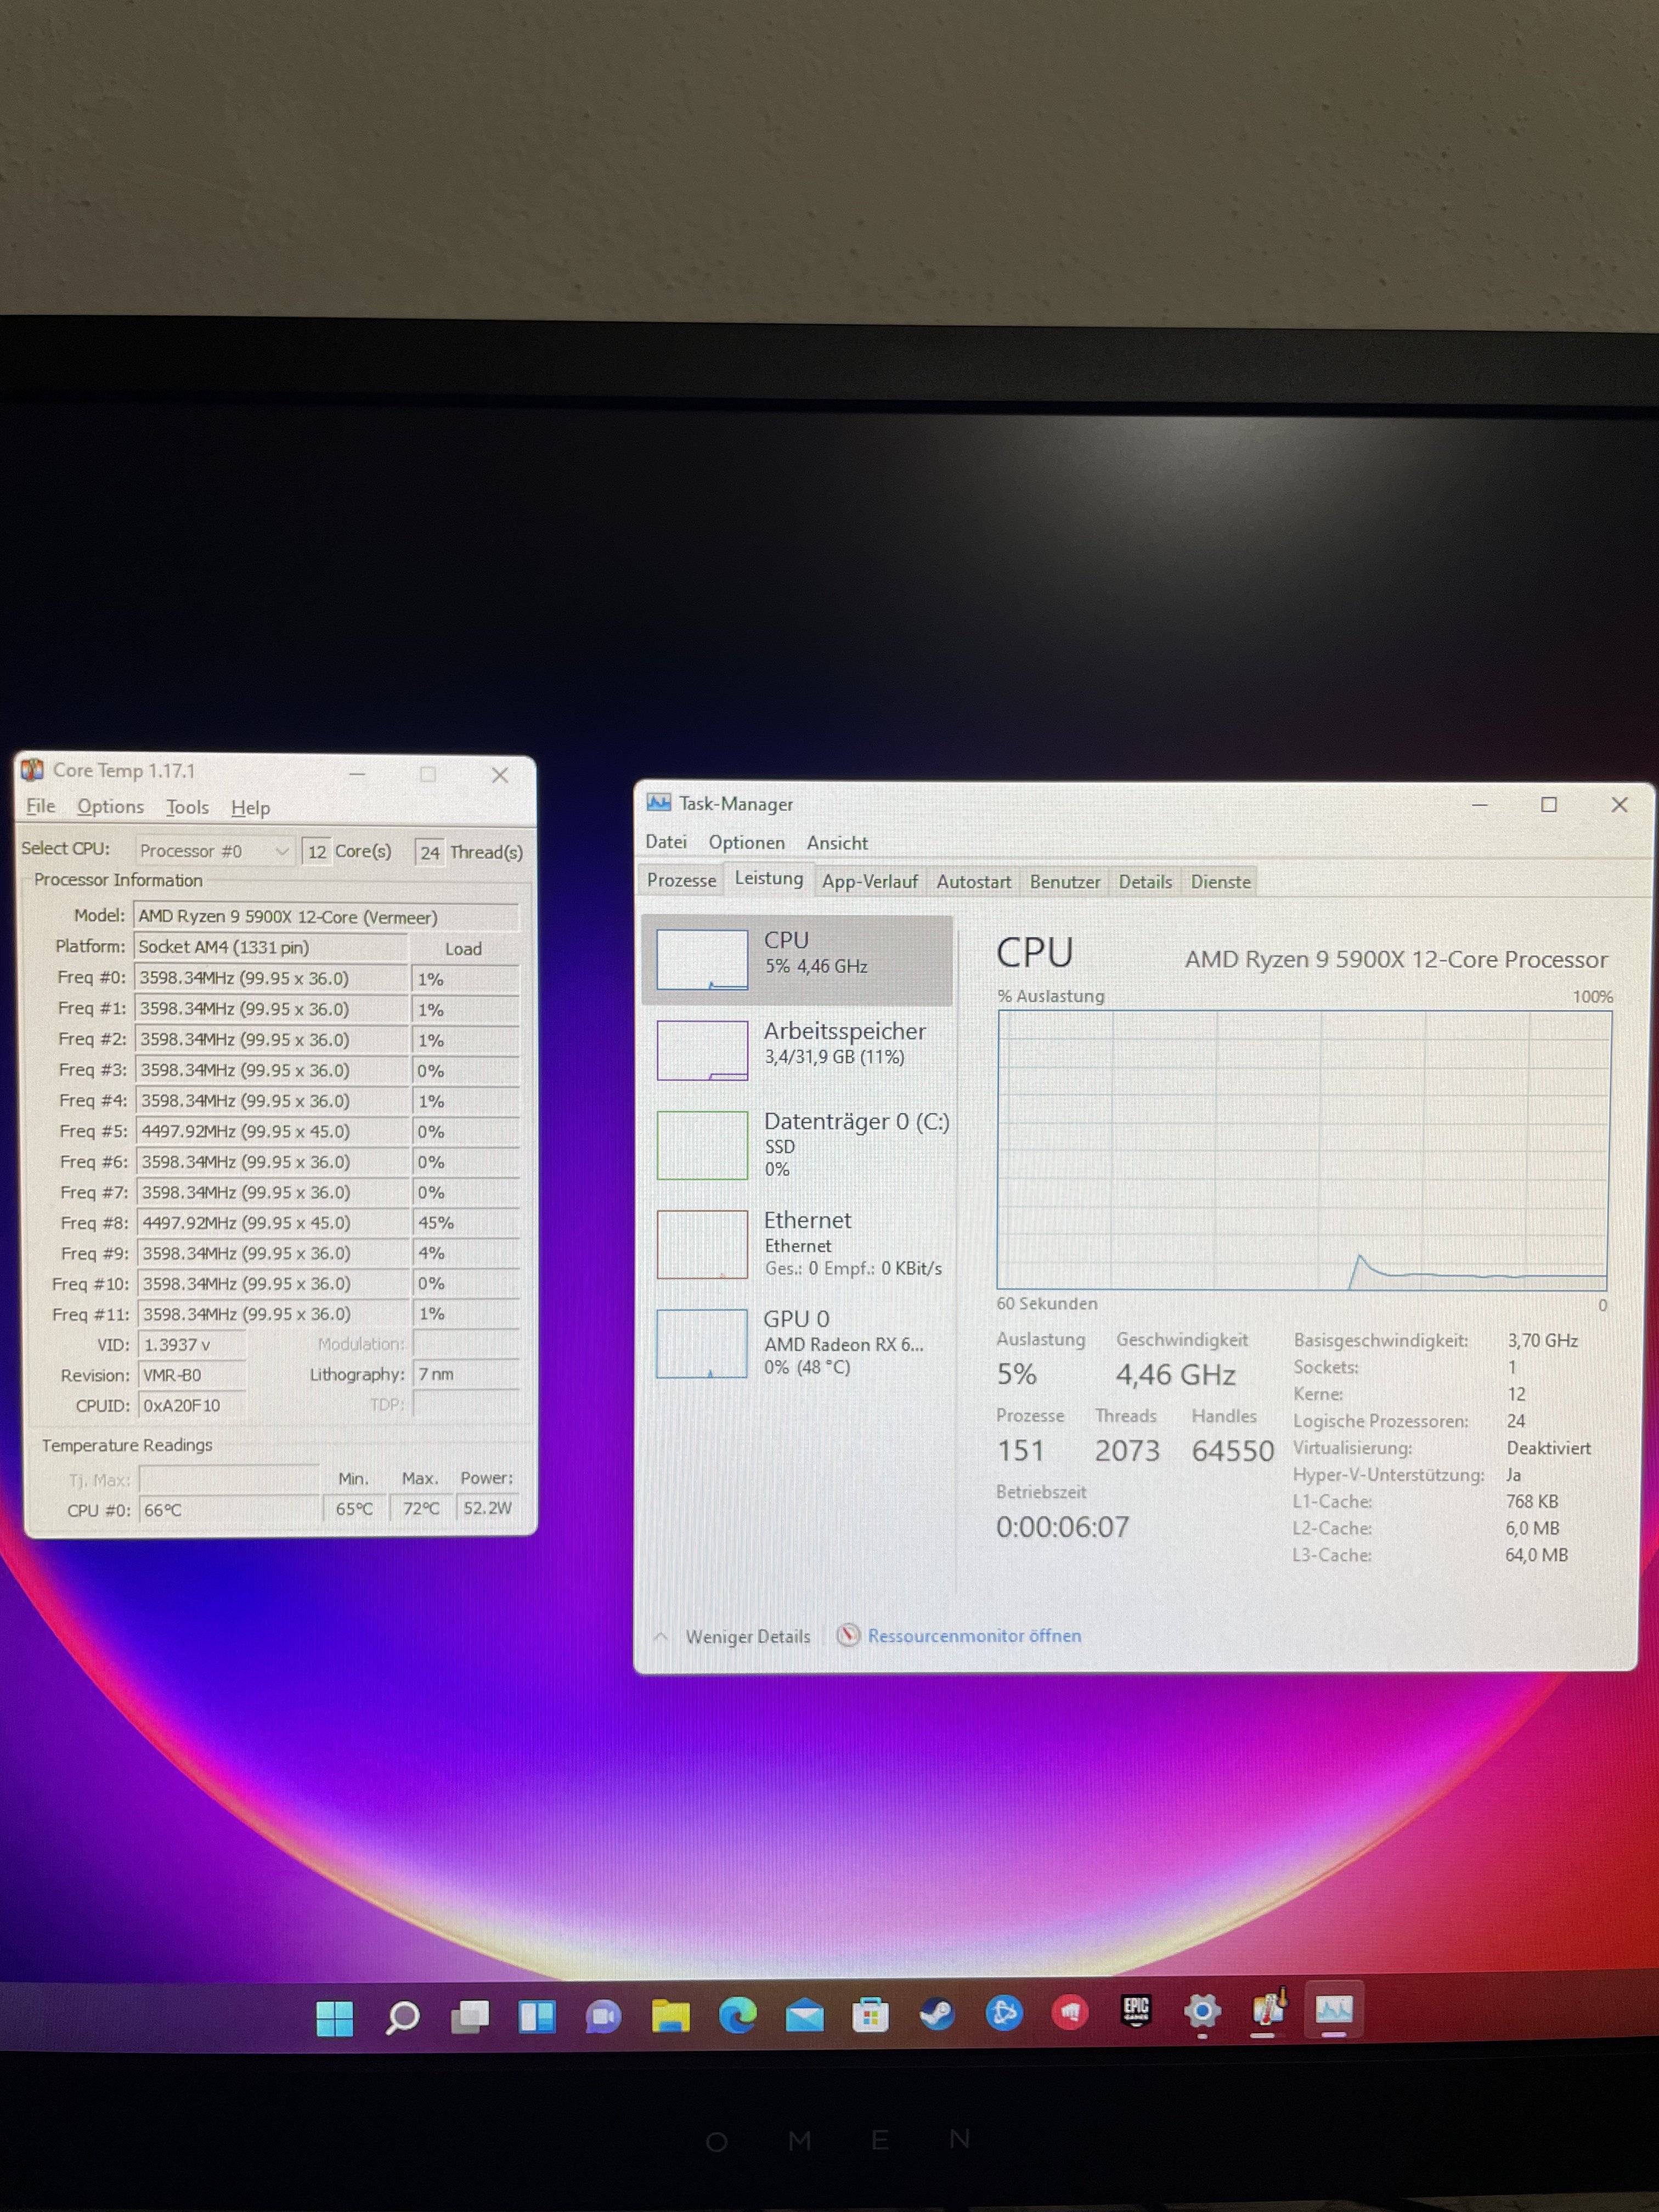The height and width of the screenshot is (2212, 1659).
Task: Launch Epic Games from taskbar
Action: point(1136,2011)
